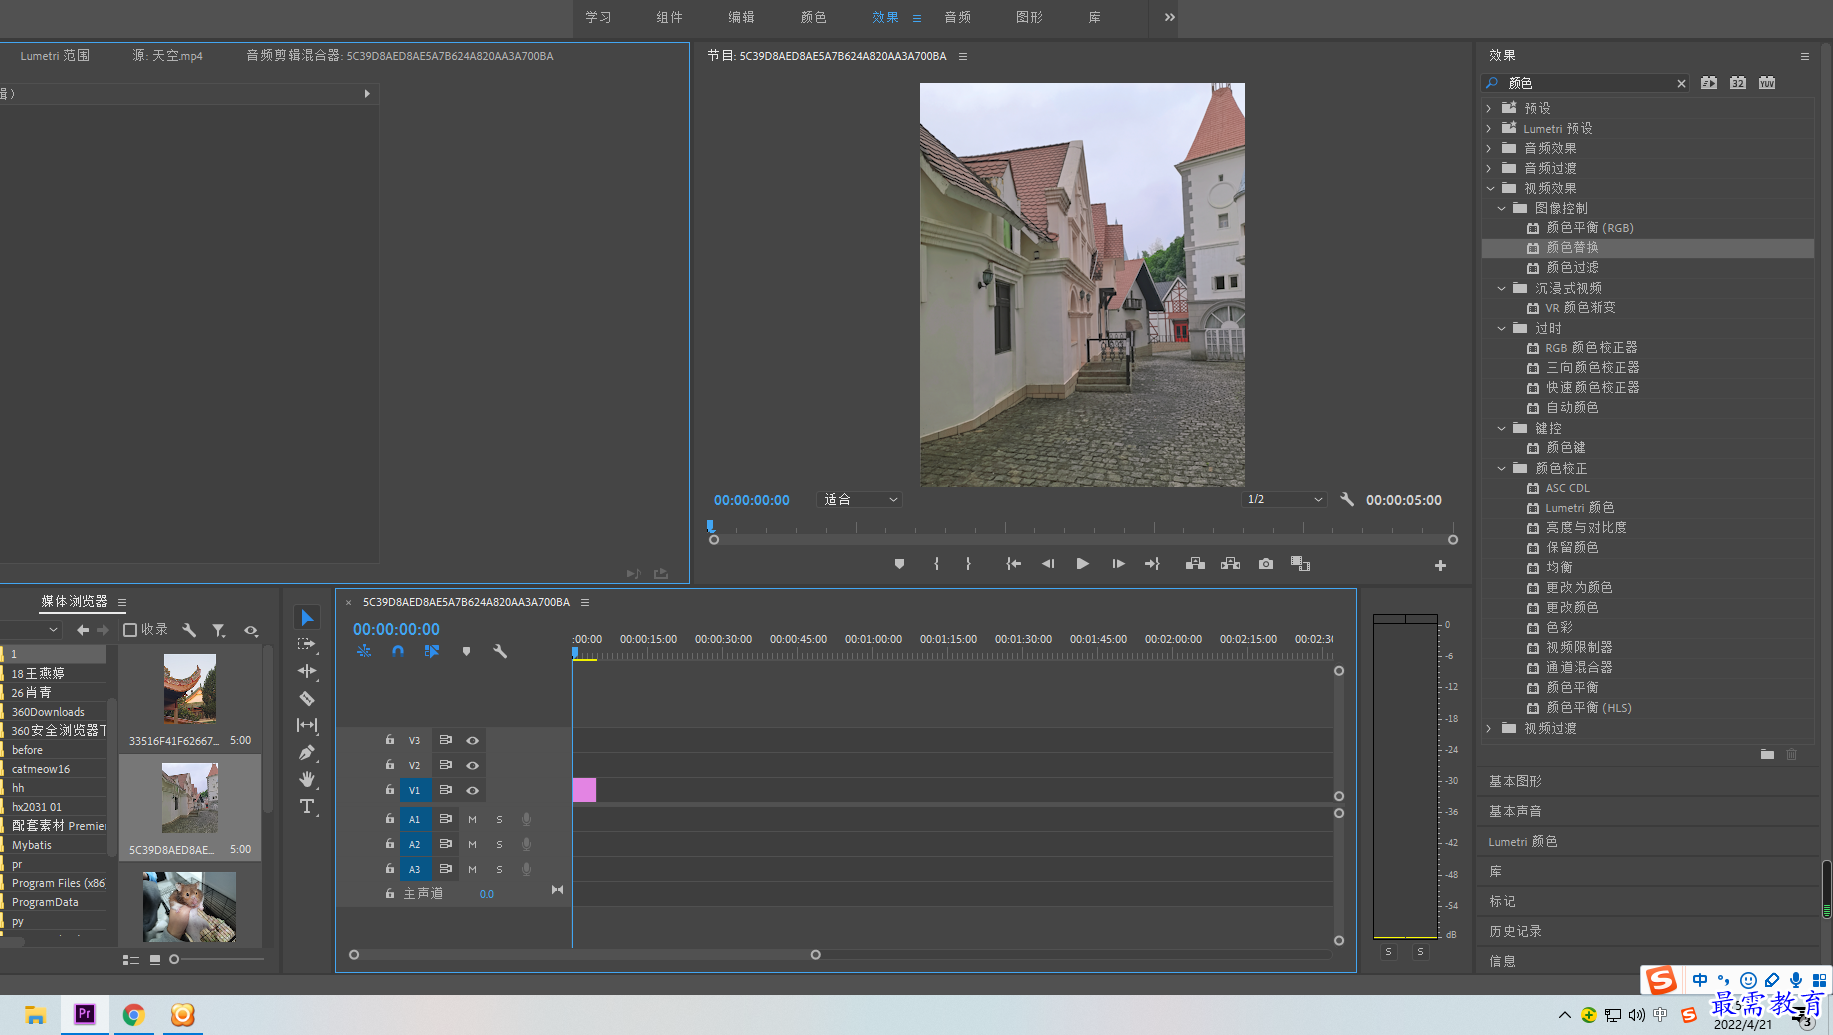1833x1035 pixels.
Task: Expand the 视频过渡 folder
Action: (x=1489, y=728)
